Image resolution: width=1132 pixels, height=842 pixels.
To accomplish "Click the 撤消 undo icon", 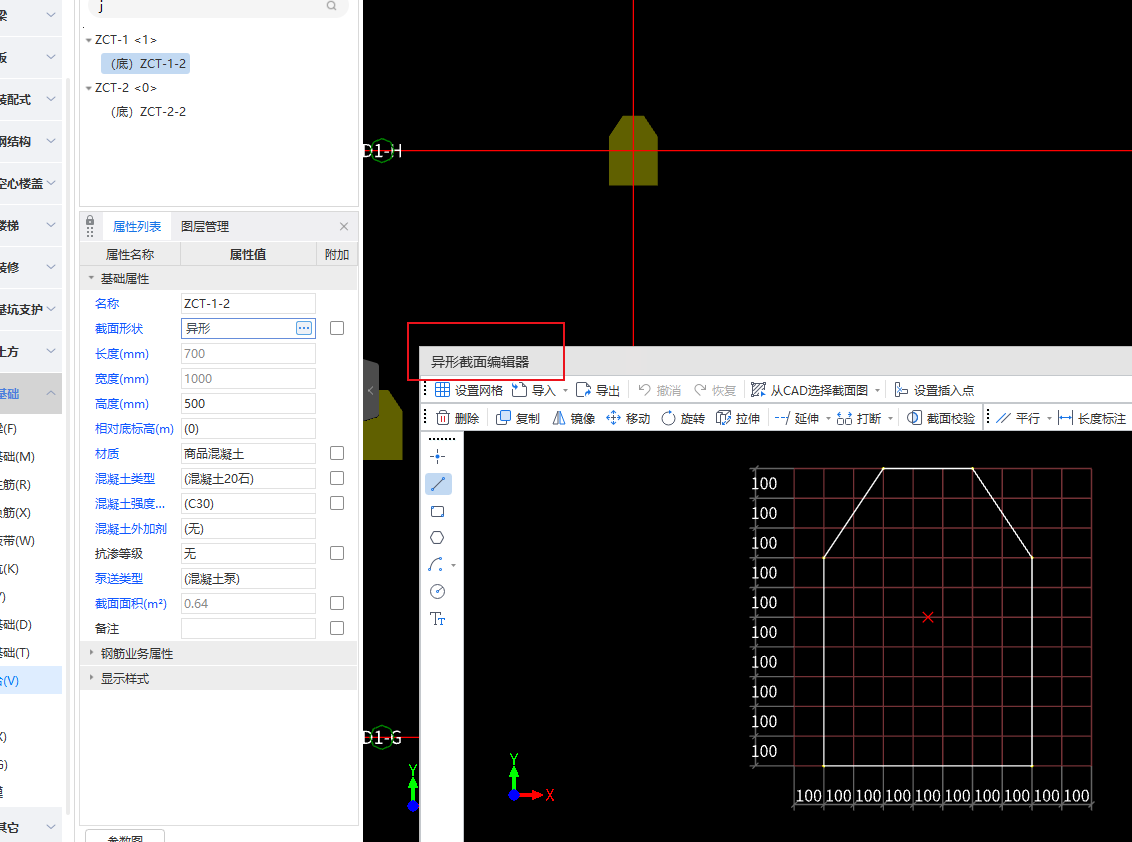I will (x=645, y=390).
